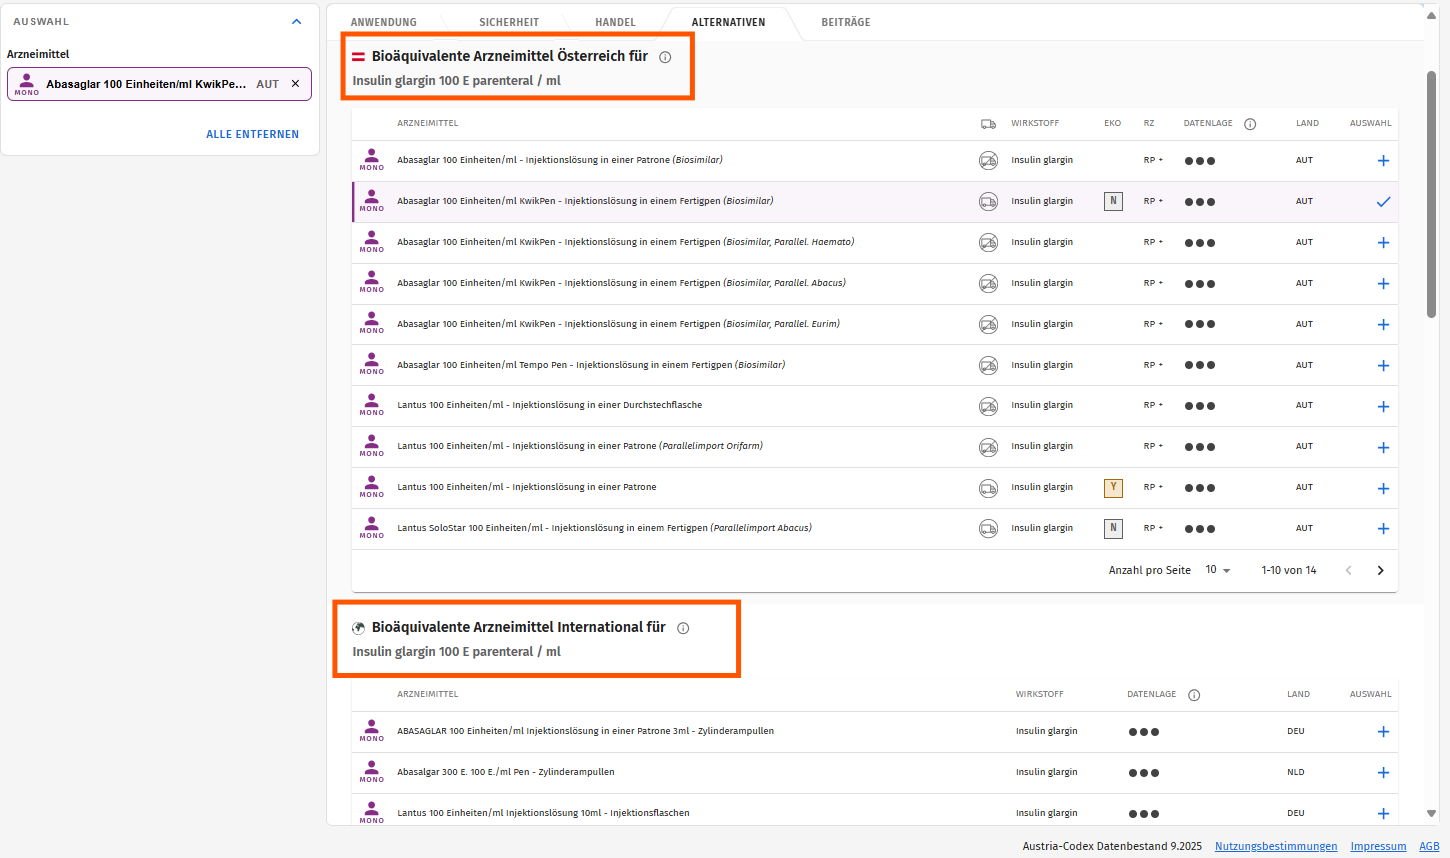This screenshot has width=1450, height=858.
Task: Show Datenlage info in Austria table
Action: pyautogui.click(x=1250, y=124)
